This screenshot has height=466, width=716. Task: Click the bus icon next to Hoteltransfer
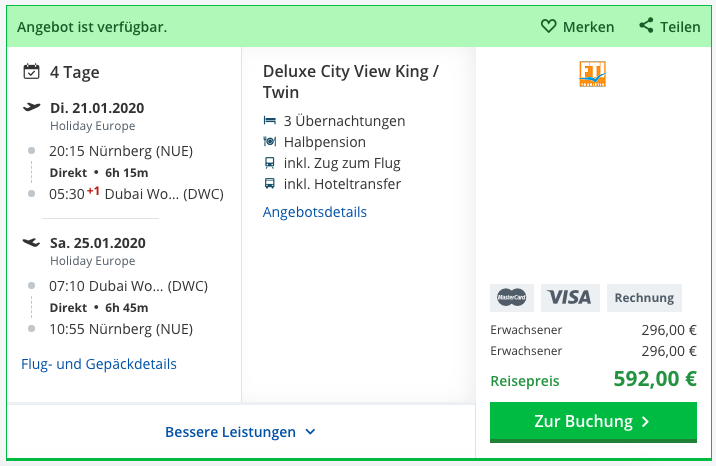click(270, 183)
